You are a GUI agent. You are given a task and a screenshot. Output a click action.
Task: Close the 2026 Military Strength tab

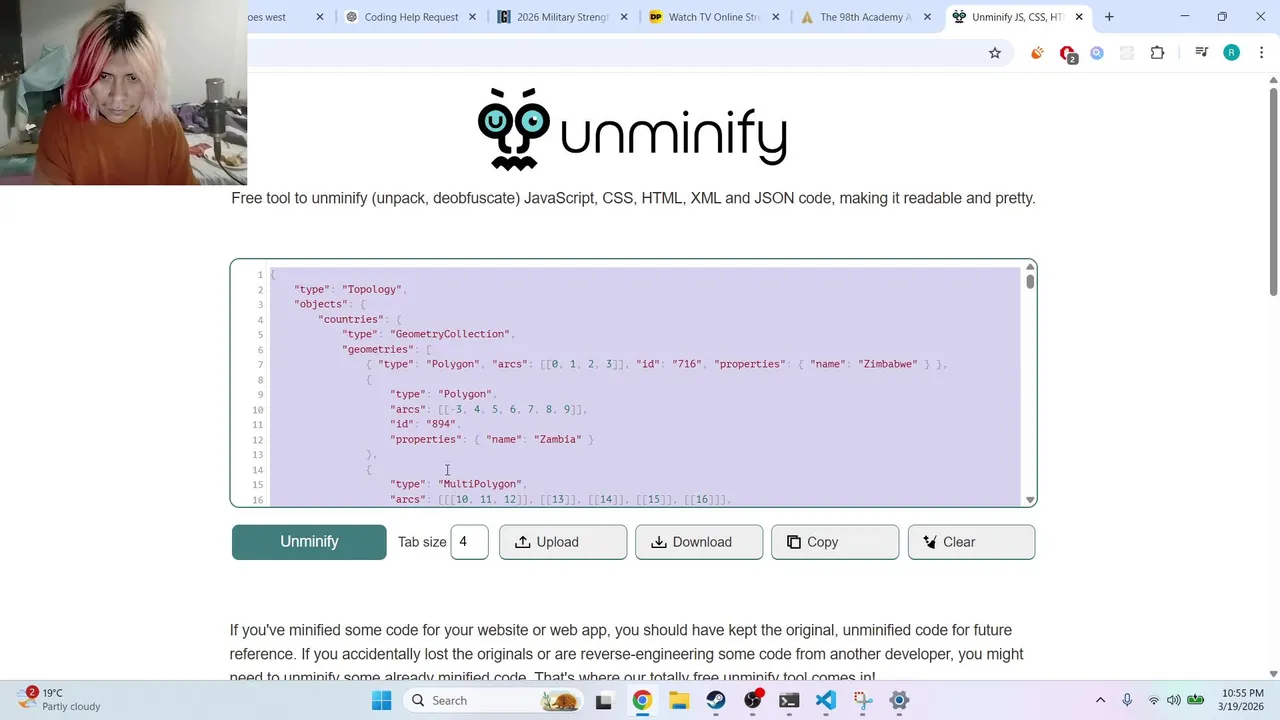pos(623,17)
